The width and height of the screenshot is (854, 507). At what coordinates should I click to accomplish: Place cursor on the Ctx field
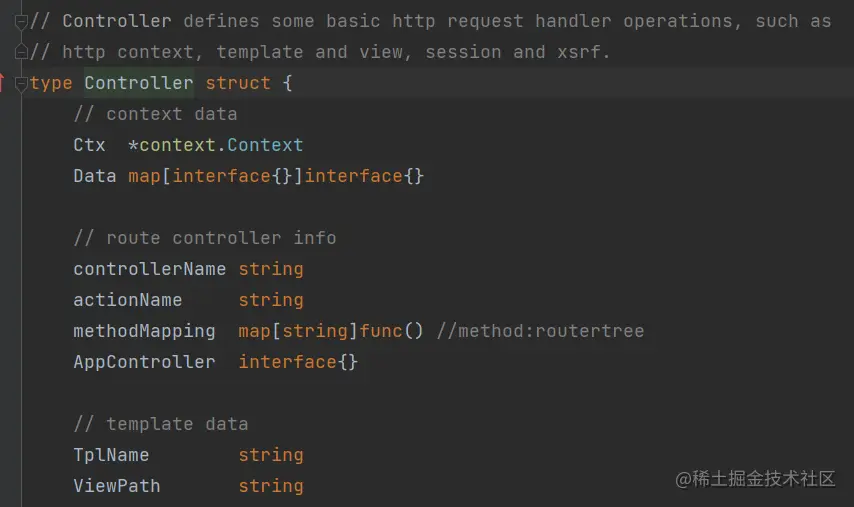pos(89,145)
